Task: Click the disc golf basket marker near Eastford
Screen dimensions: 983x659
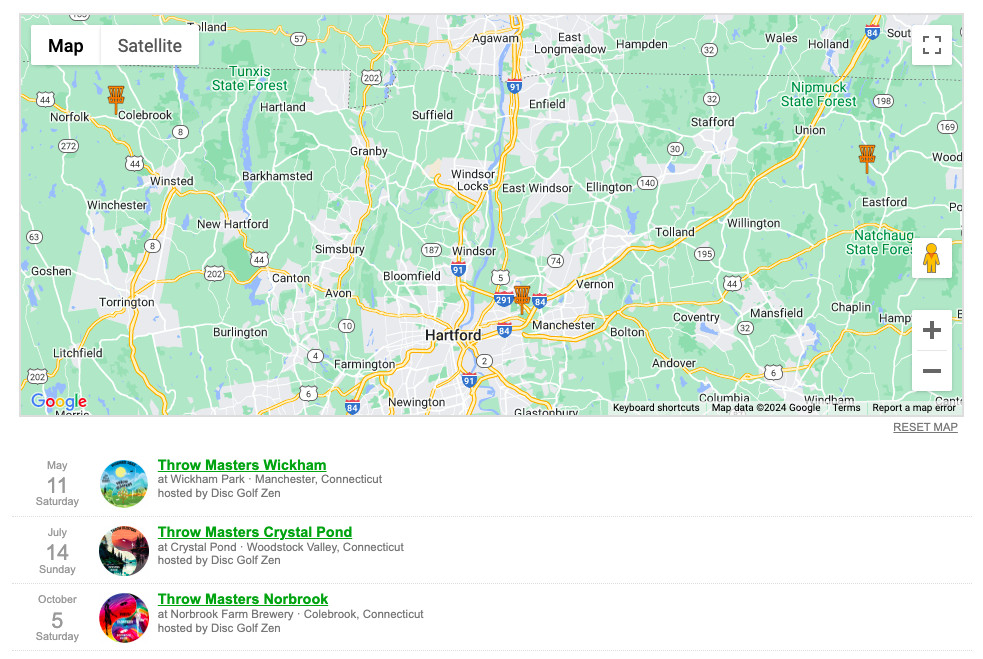Action: pos(867,158)
